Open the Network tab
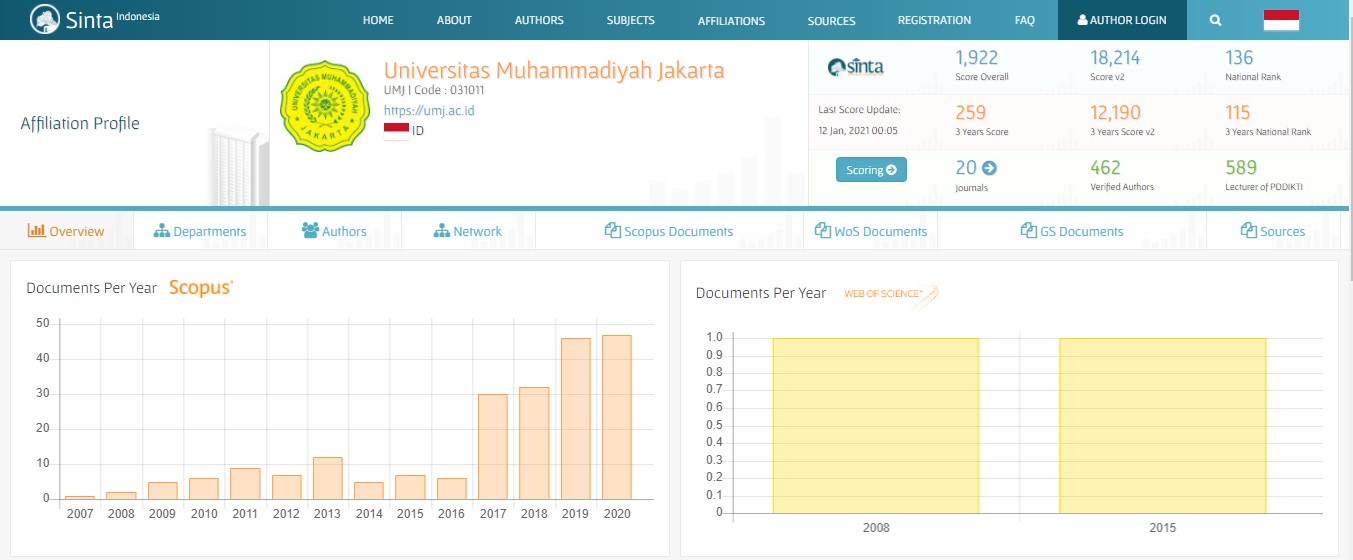 coord(468,231)
